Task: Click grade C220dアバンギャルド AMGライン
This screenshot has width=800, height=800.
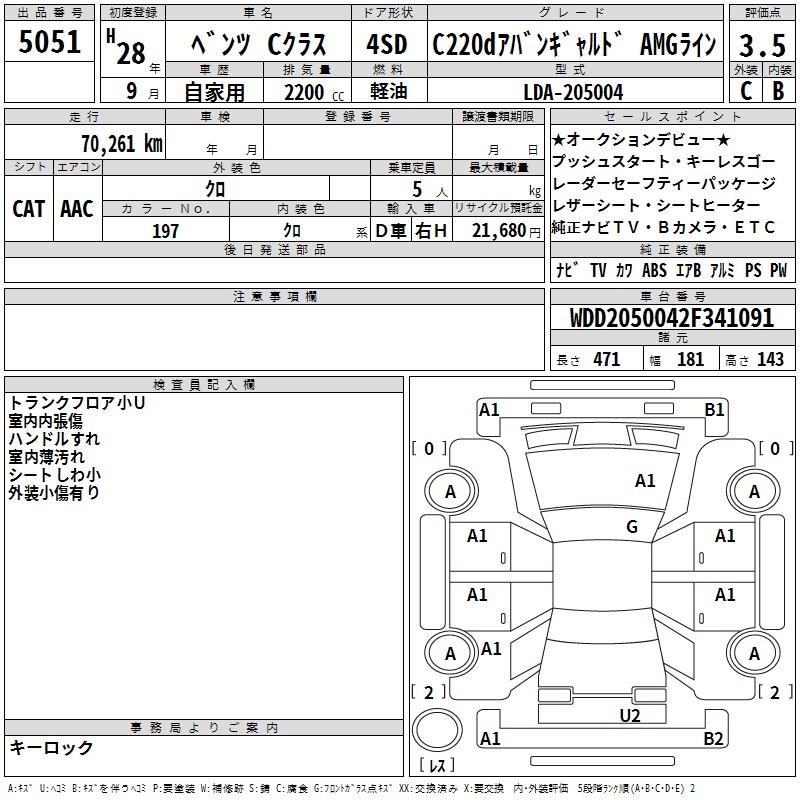Action: (x=574, y=44)
